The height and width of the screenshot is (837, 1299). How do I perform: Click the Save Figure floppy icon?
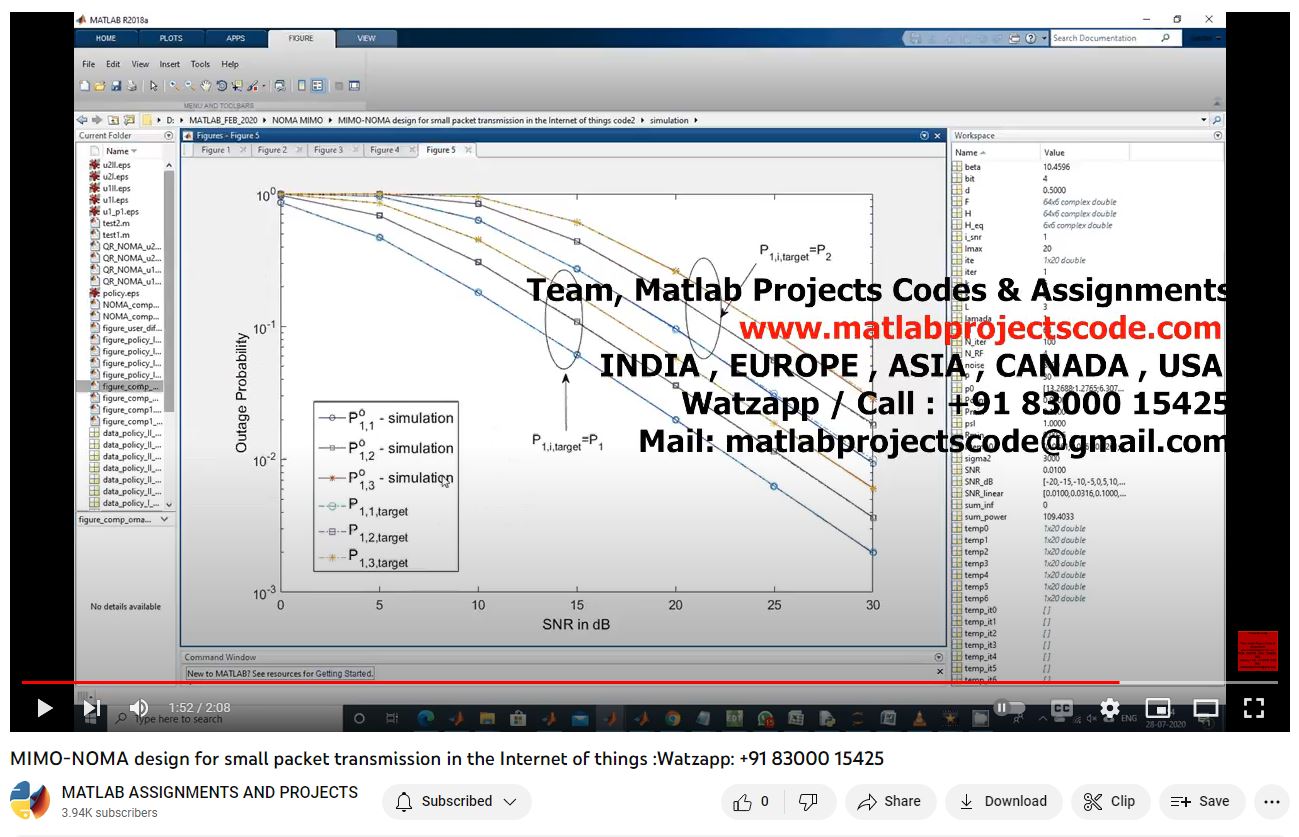tap(116, 86)
